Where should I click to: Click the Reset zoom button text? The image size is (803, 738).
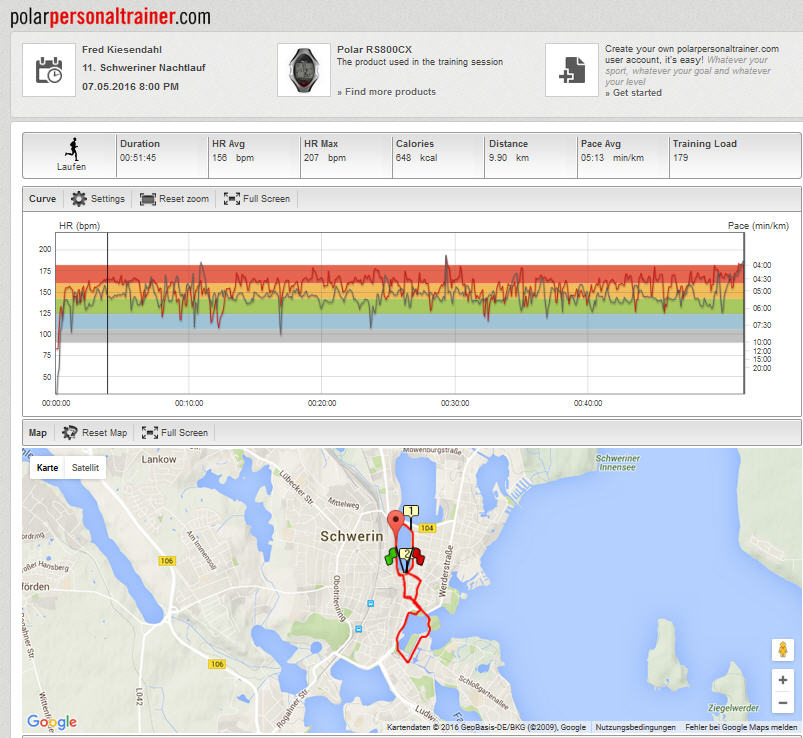(184, 199)
